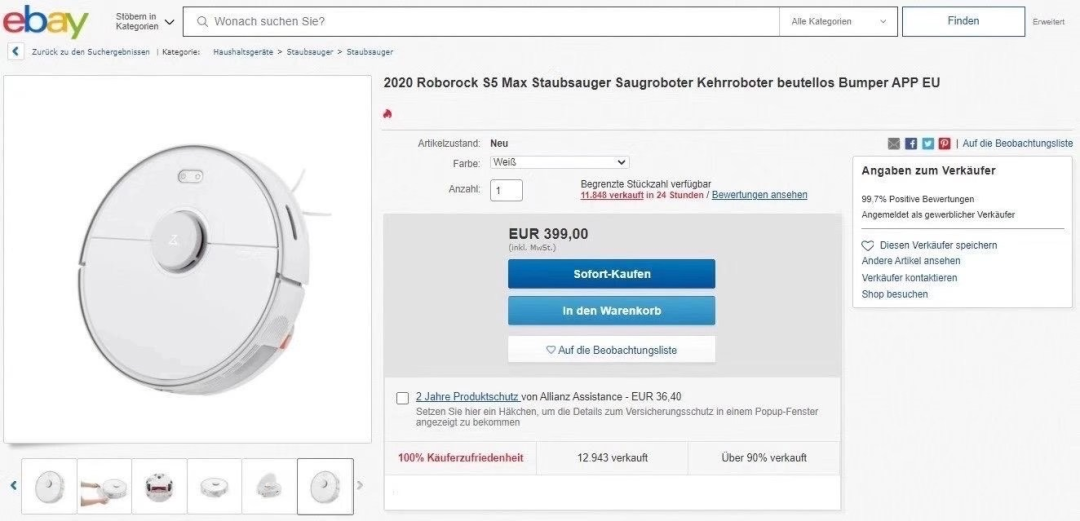Image resolution: width=1080 pixels, height=521 pixels.
Task: Select the thumbnail with hands holding robot
Action: (x=104, y=487)
